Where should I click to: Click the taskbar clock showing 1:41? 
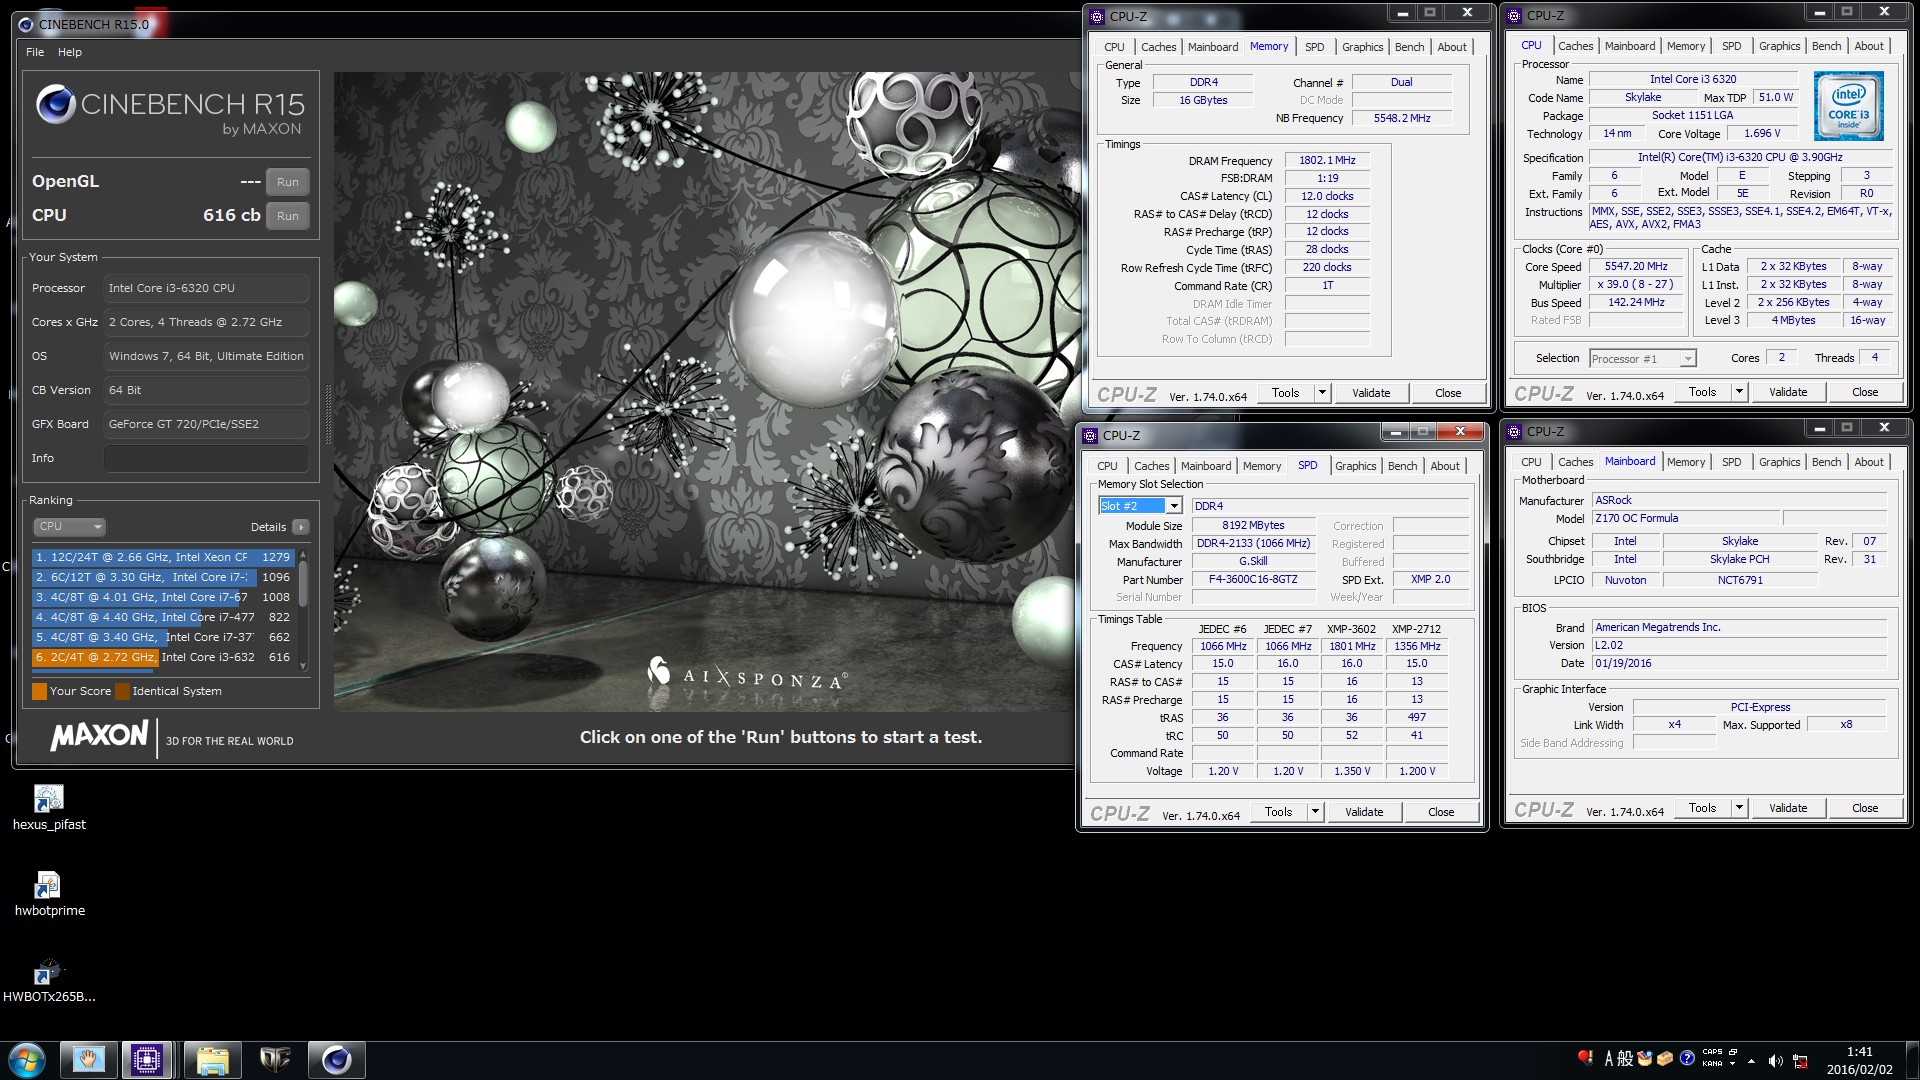(x=1859, y=1060)
